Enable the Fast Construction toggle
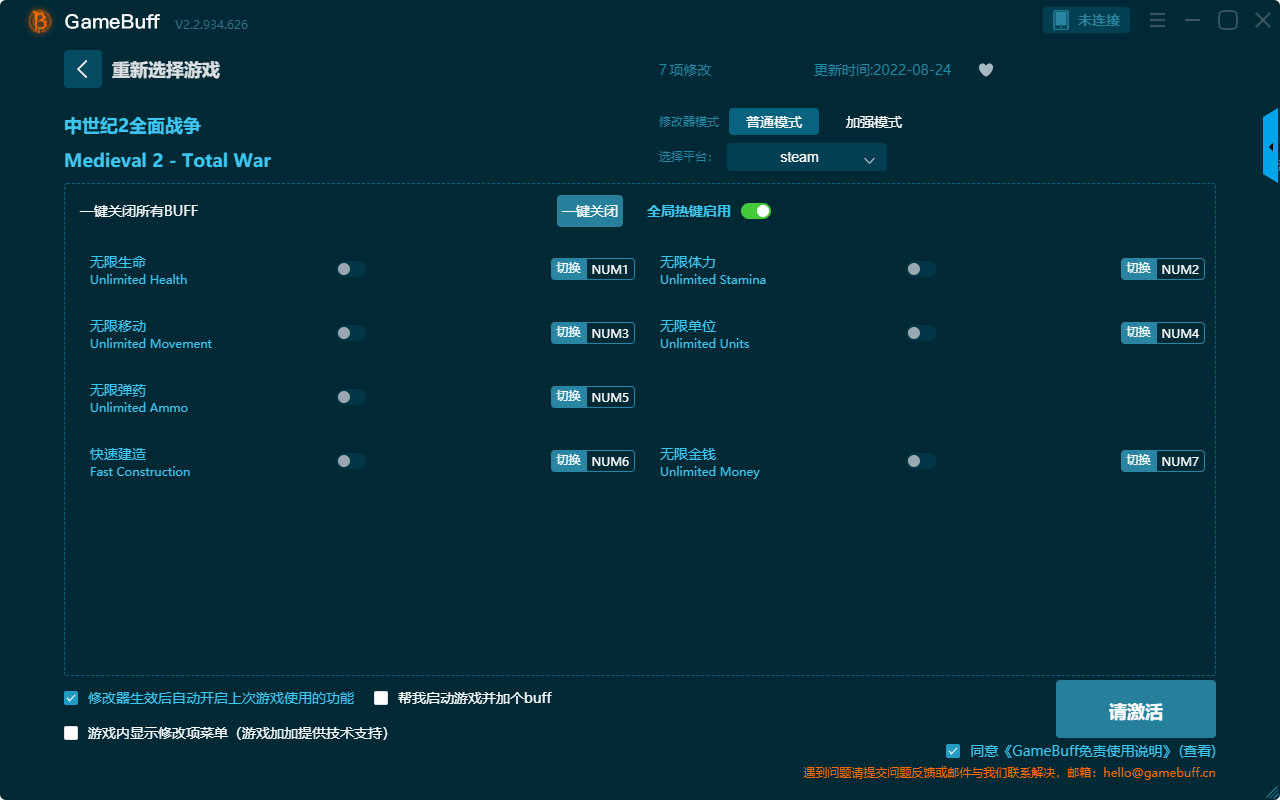Viewport: 1280px width, 800px height. click(351, 461)
